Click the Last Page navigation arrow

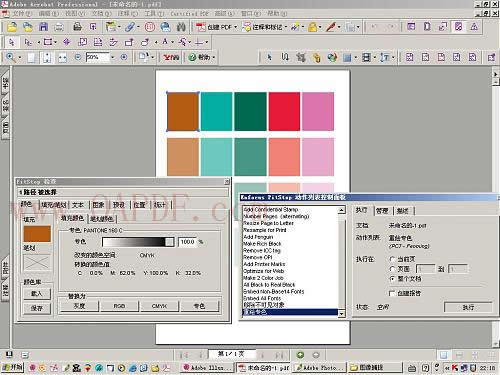click(x=279, y=355)
